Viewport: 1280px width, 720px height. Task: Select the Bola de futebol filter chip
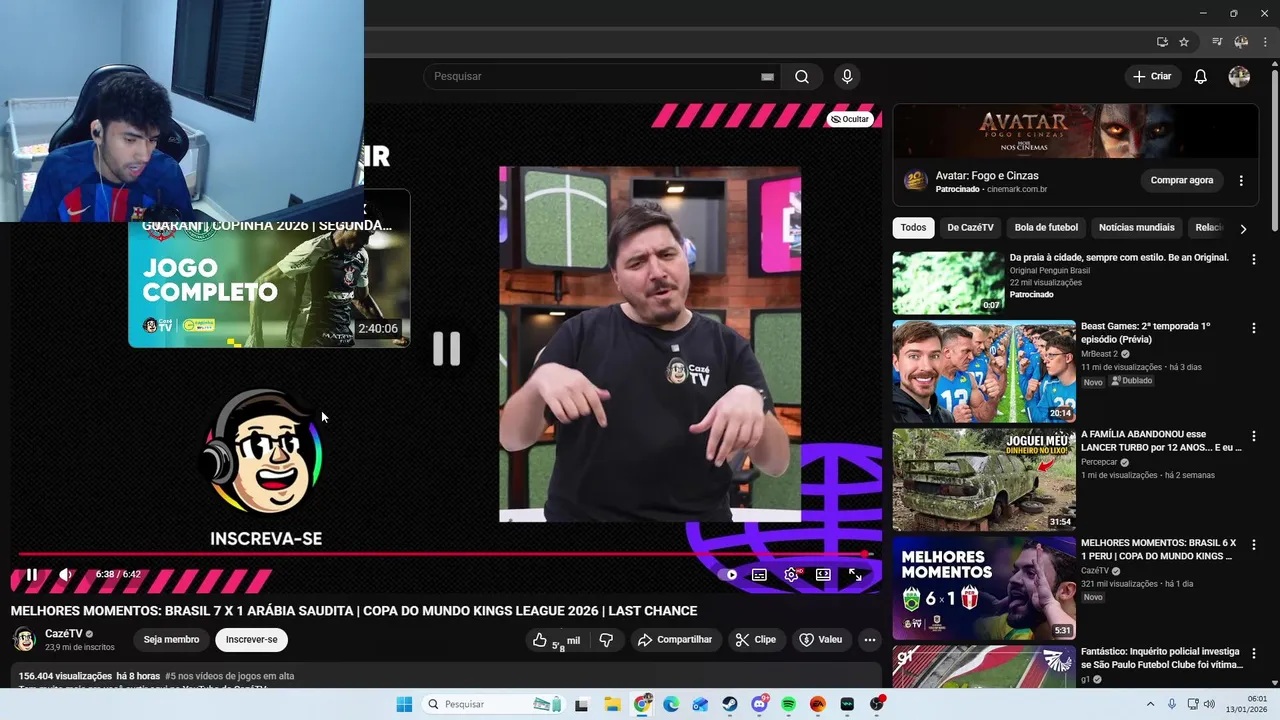pos(1046,228)
